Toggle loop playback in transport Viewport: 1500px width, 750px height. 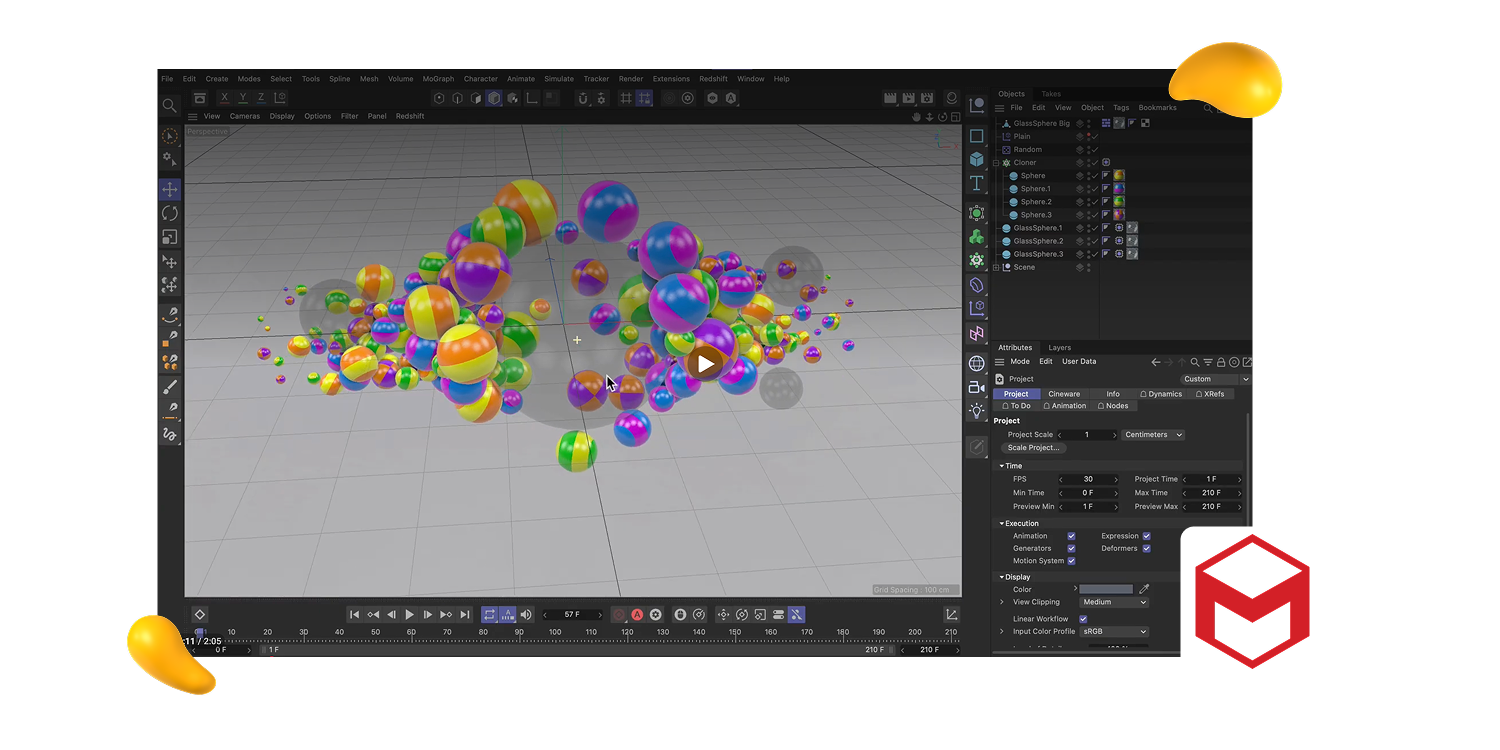click(489, 614)
